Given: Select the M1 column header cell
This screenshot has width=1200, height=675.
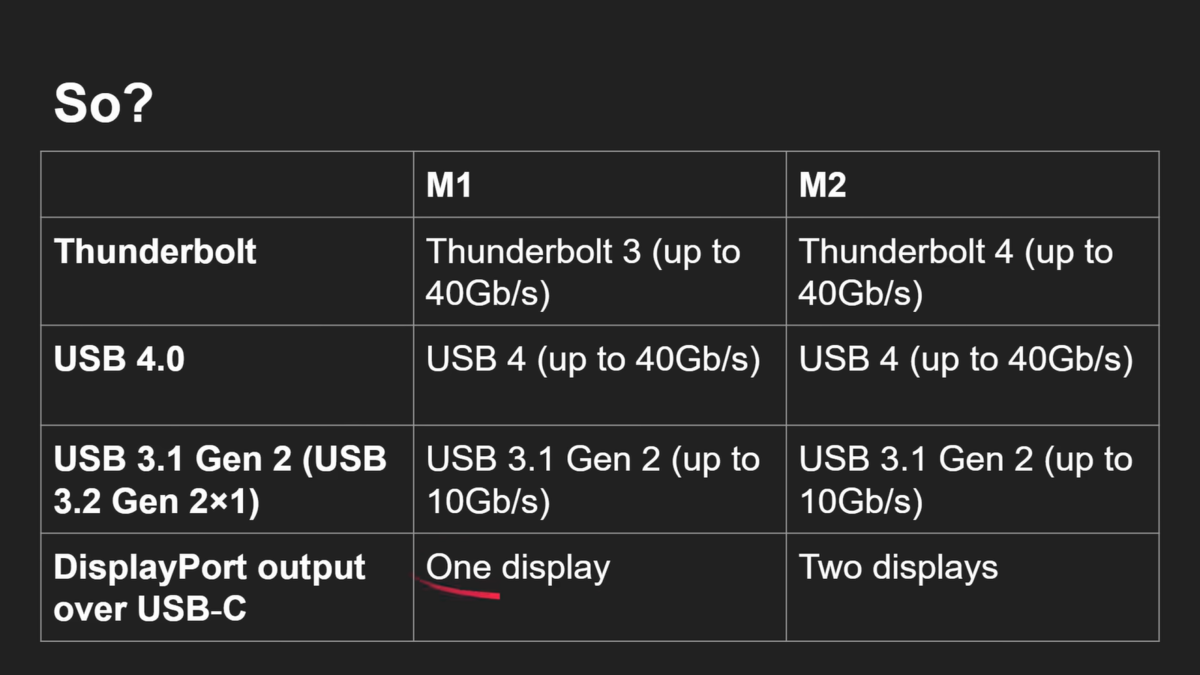Looking at the screenshot, I should point(600,185).
